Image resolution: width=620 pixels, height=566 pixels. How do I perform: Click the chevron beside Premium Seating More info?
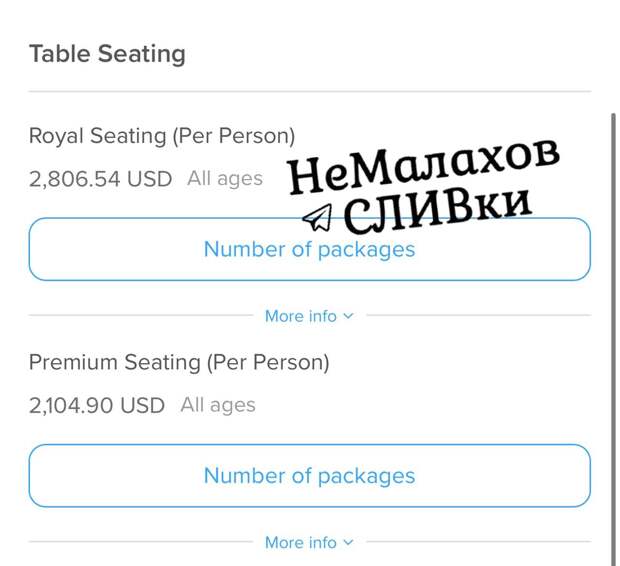click(348, 542)
